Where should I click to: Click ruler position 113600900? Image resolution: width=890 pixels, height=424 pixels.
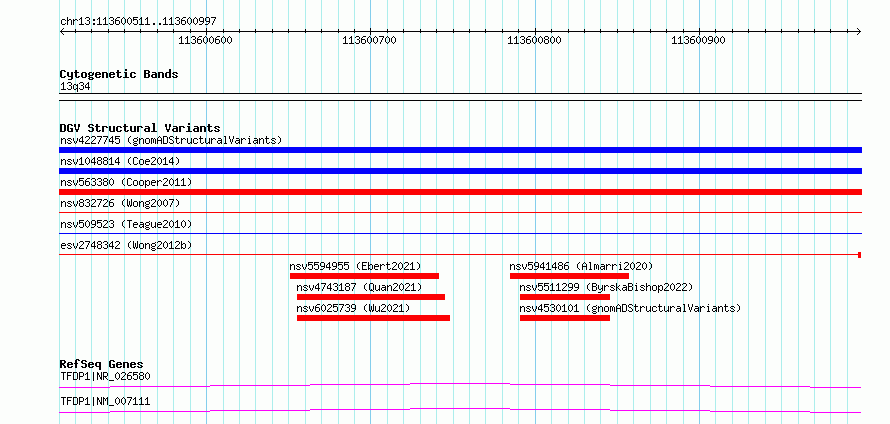pyautogui.click(x=698, y=40)
